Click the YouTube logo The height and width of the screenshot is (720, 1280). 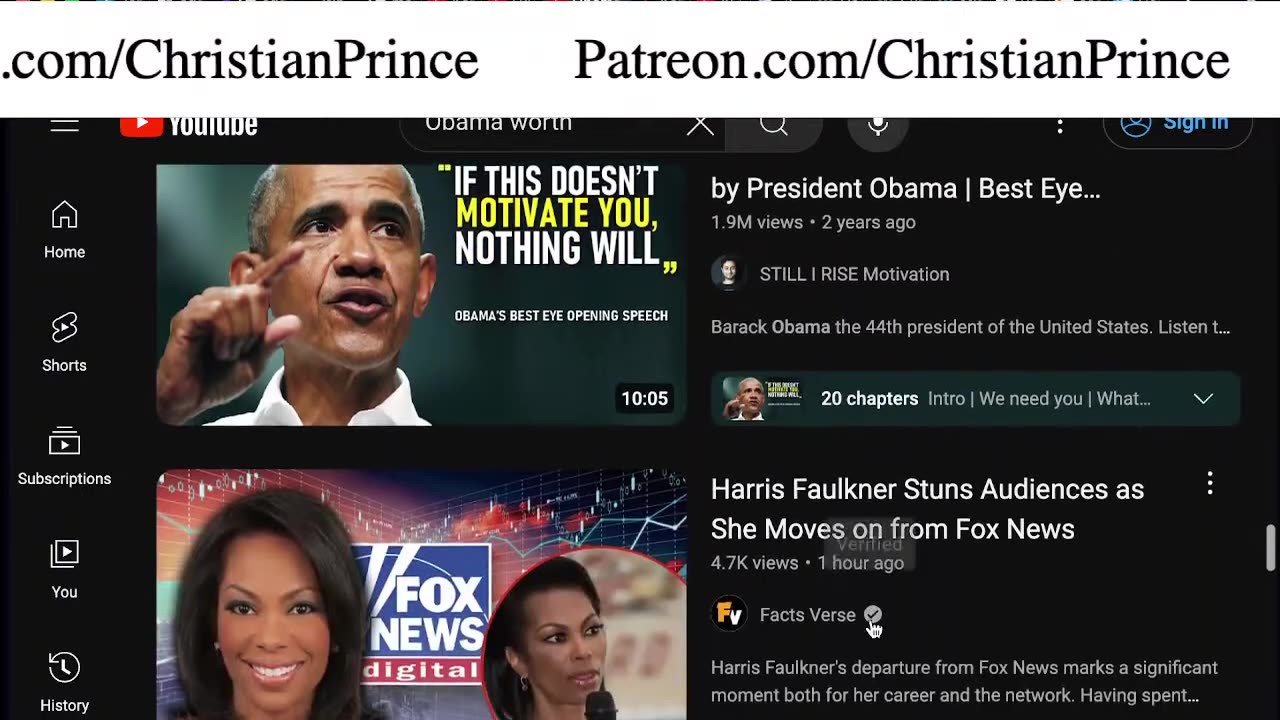(189, 126)
